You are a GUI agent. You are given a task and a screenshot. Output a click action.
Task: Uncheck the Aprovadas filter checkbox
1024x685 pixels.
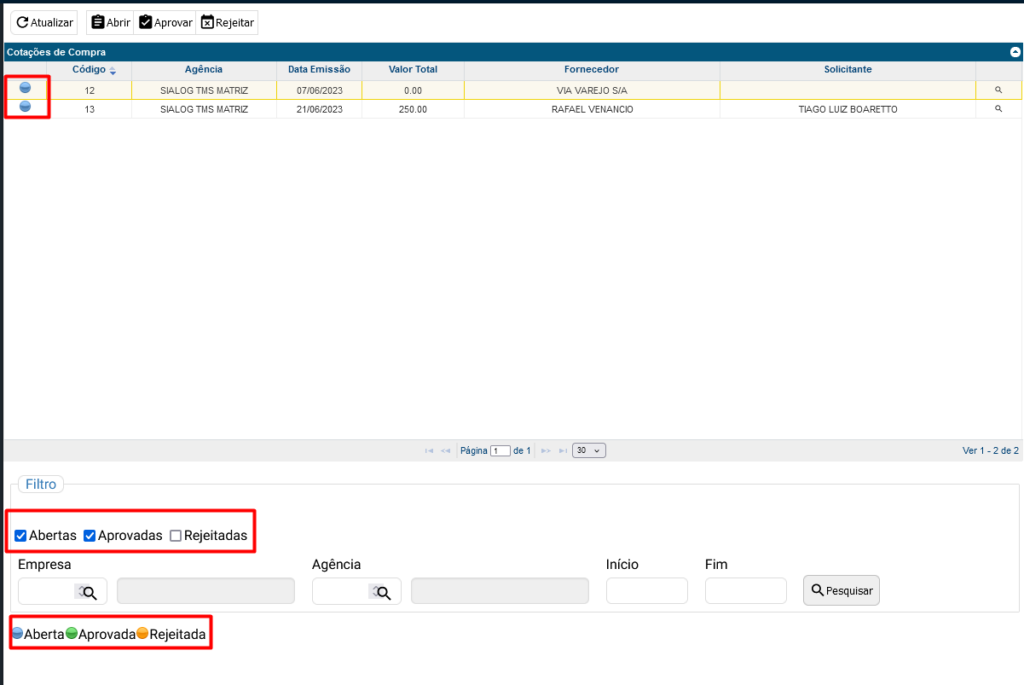point(90,536)
